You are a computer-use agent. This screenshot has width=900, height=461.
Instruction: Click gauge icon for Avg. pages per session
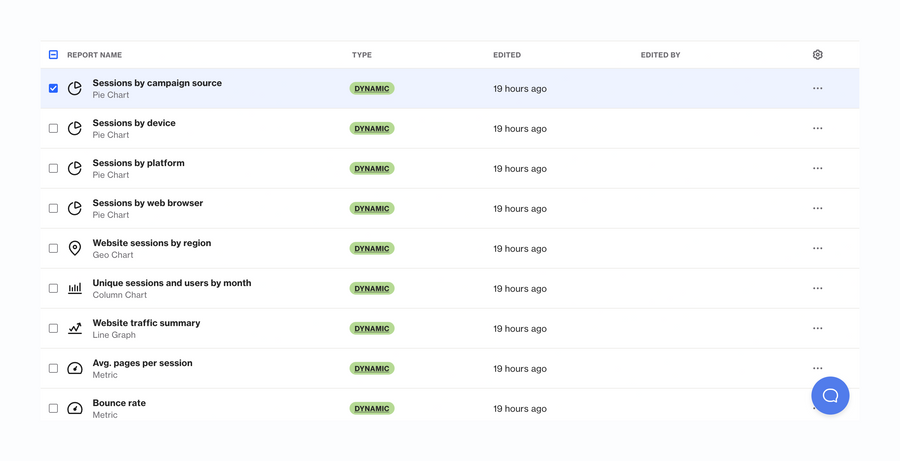point(75,369)
